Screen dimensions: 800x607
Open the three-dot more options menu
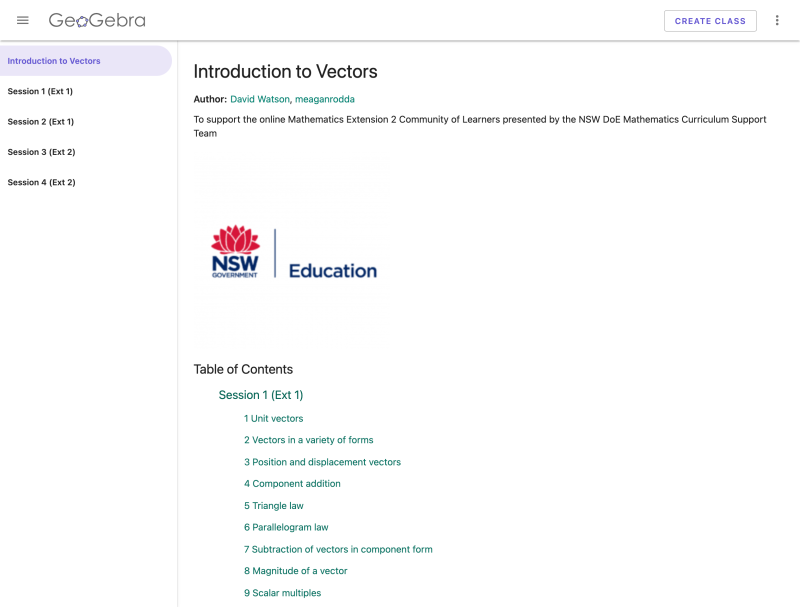[777, 20]
